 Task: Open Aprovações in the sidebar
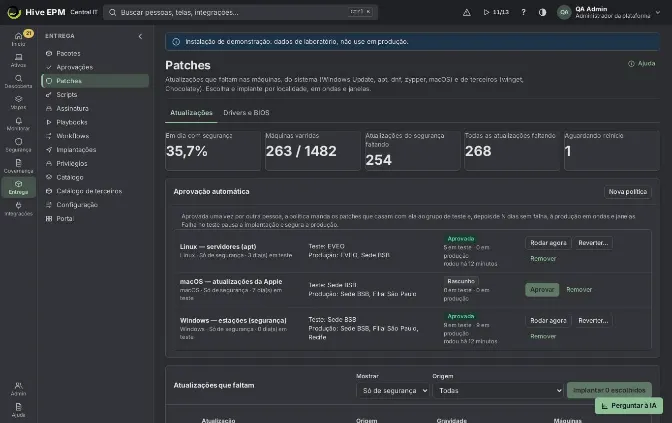point(95,67)
